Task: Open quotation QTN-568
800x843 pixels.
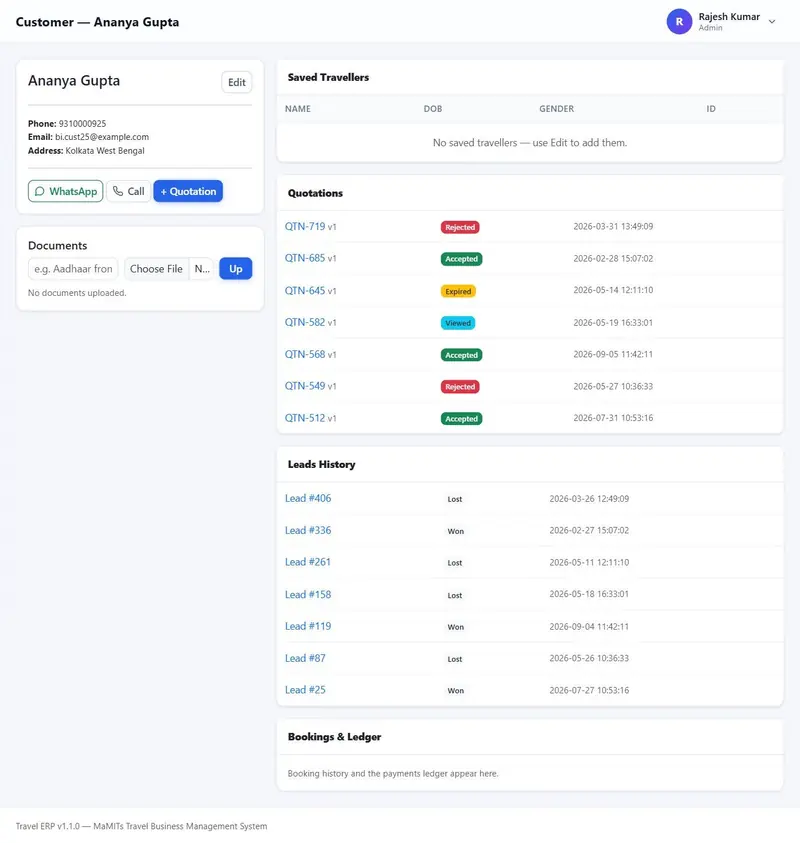Action: coord(305,354)
